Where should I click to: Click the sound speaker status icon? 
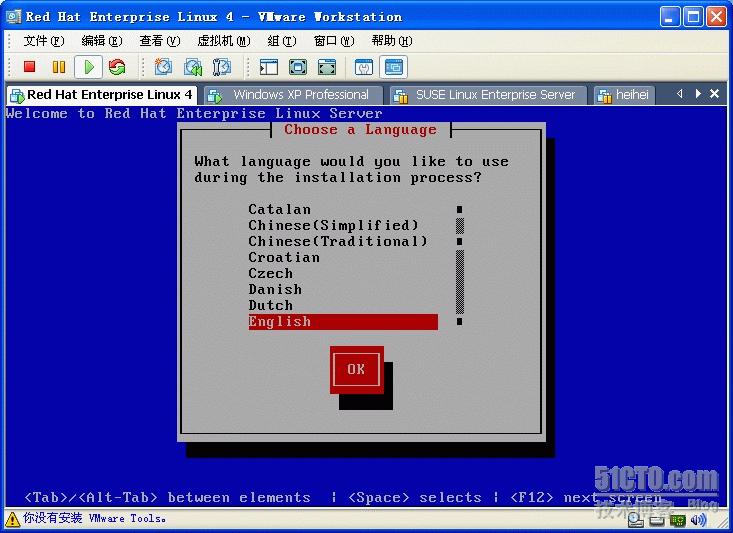pyautogui.click(x=699, y=520)
